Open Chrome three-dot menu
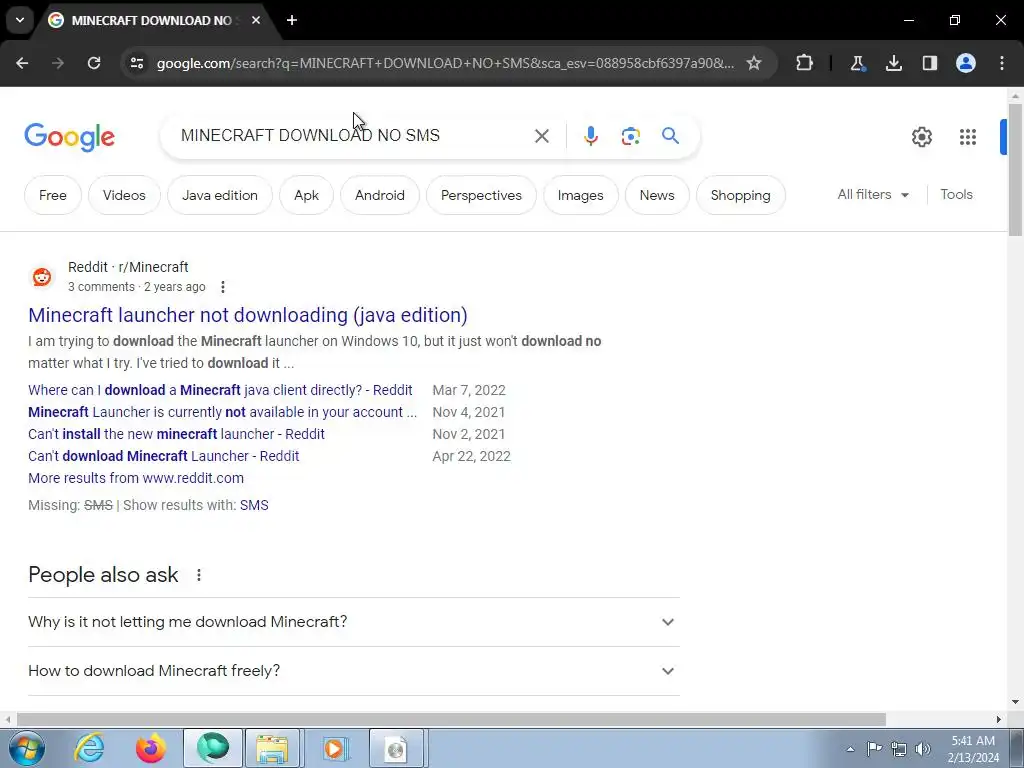This screenshot has height=768, width=1024. click(1002, 63)
